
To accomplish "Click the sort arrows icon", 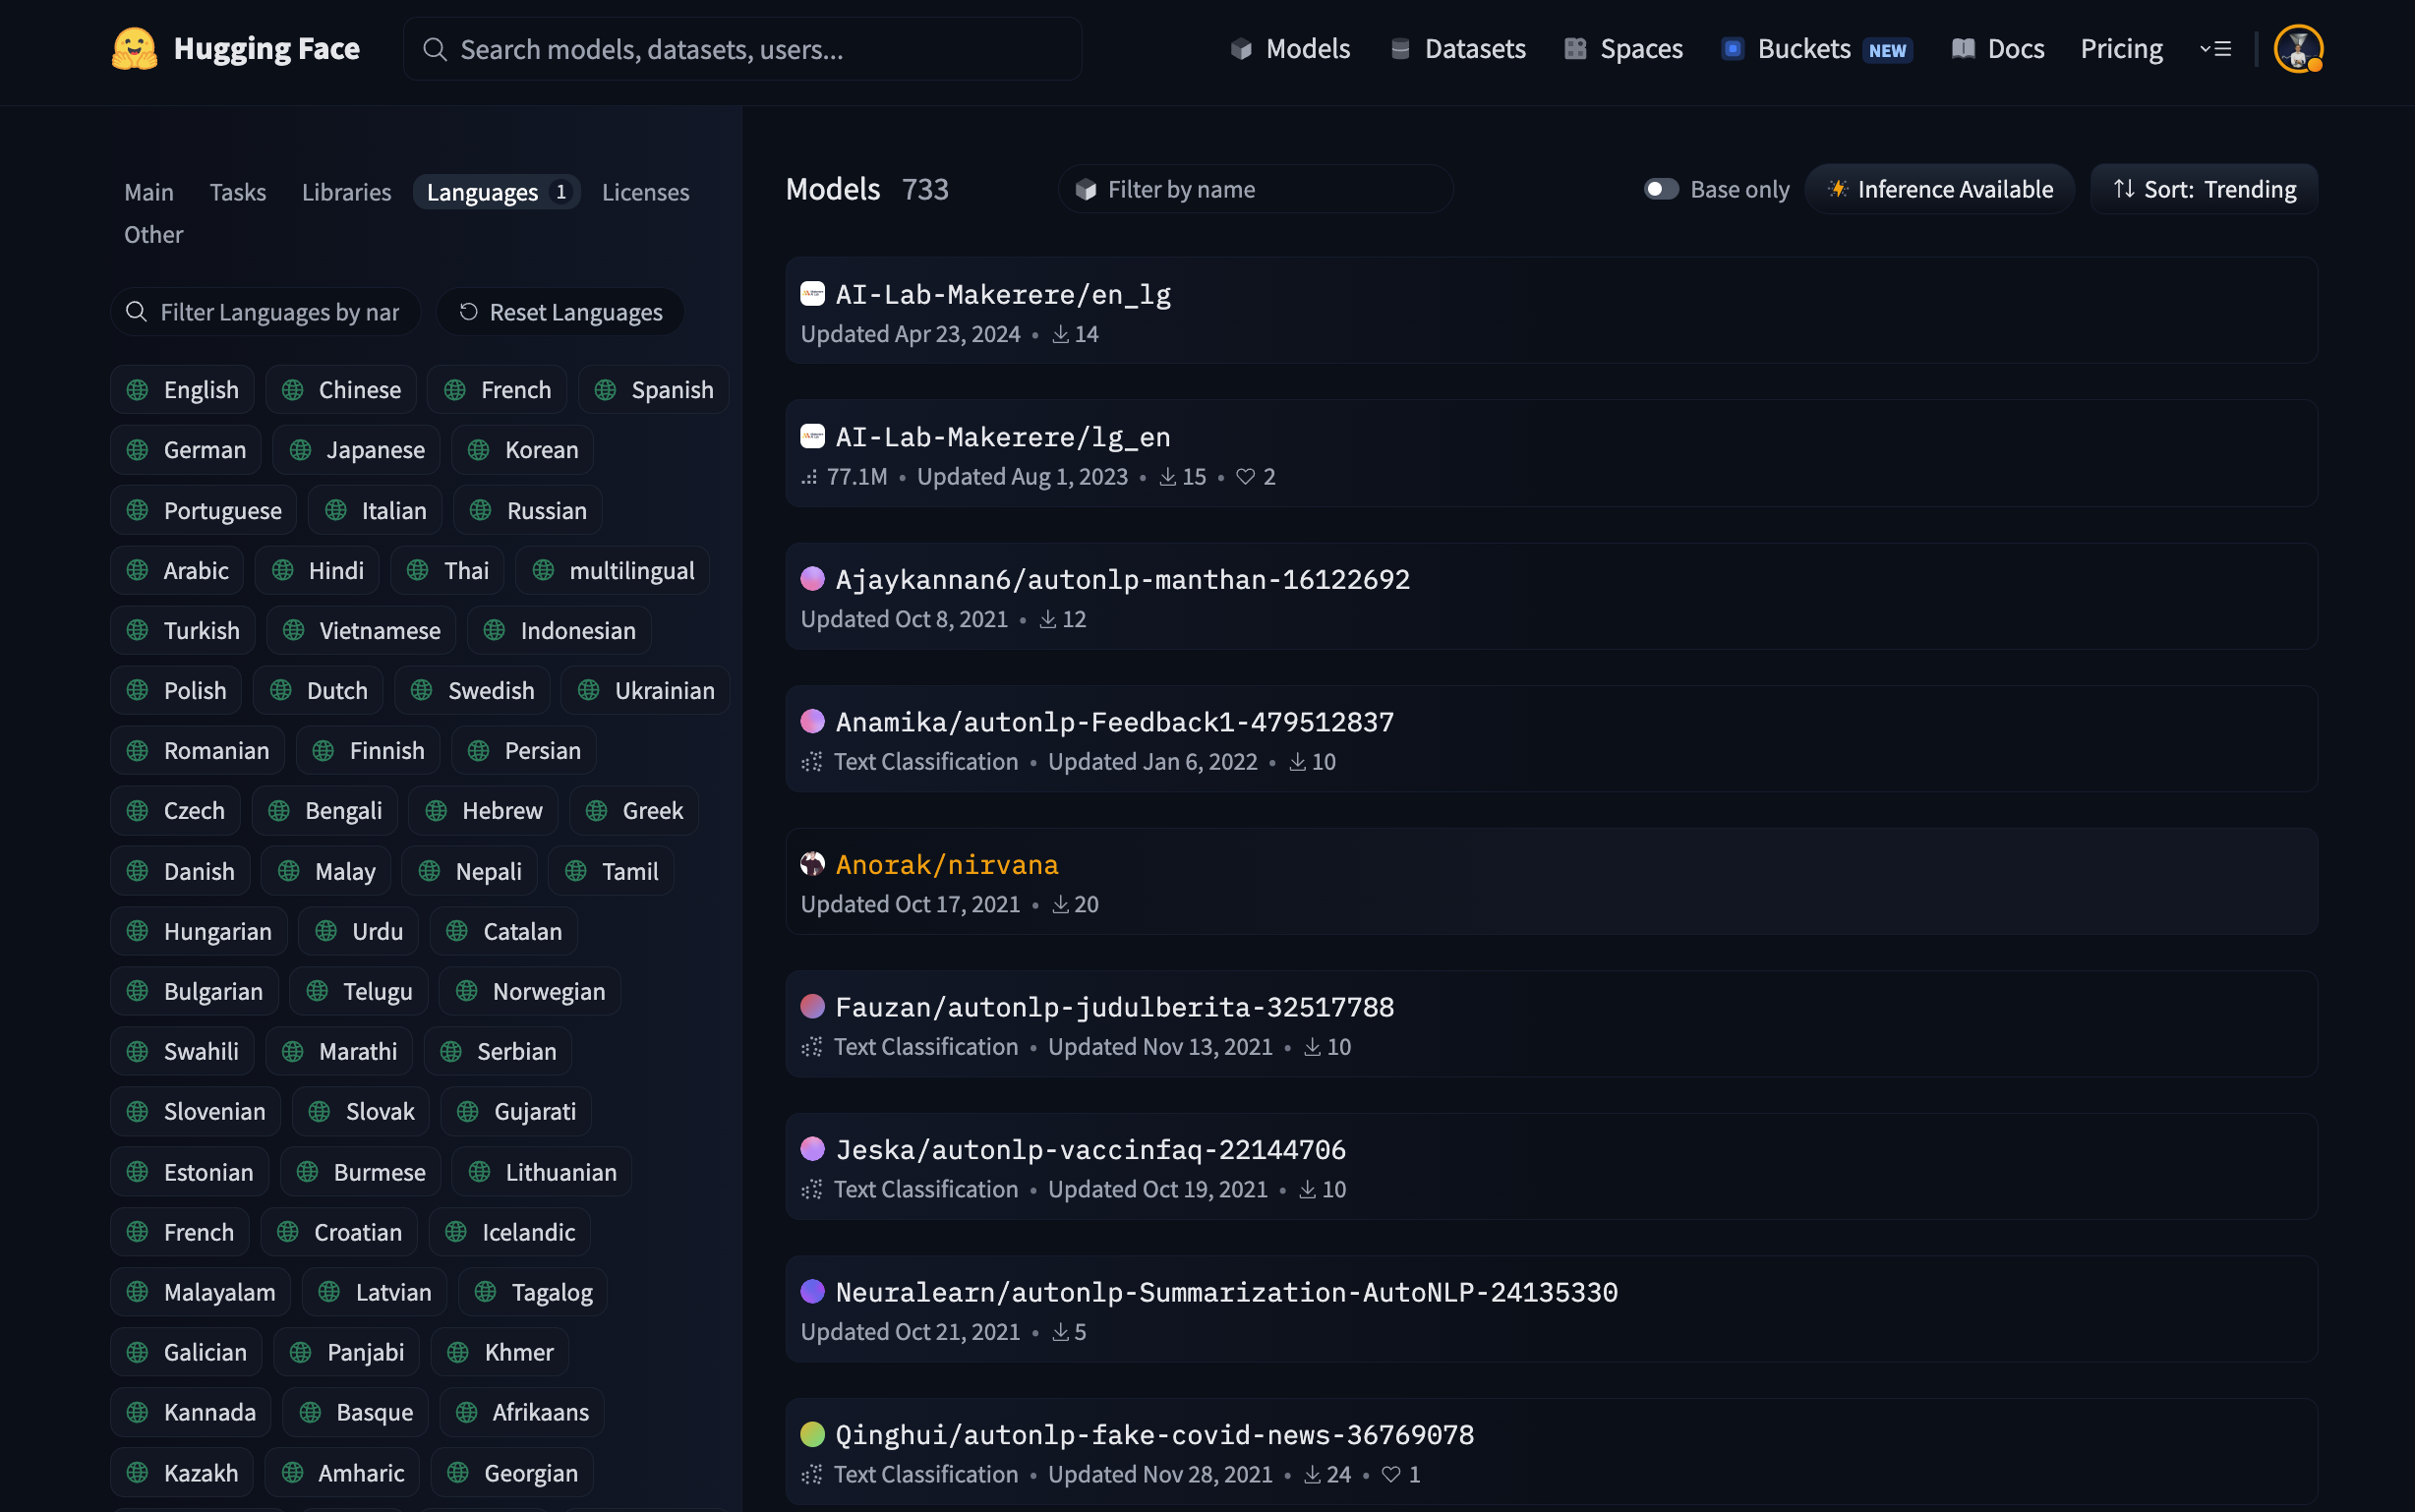I will coord(2124,188).
